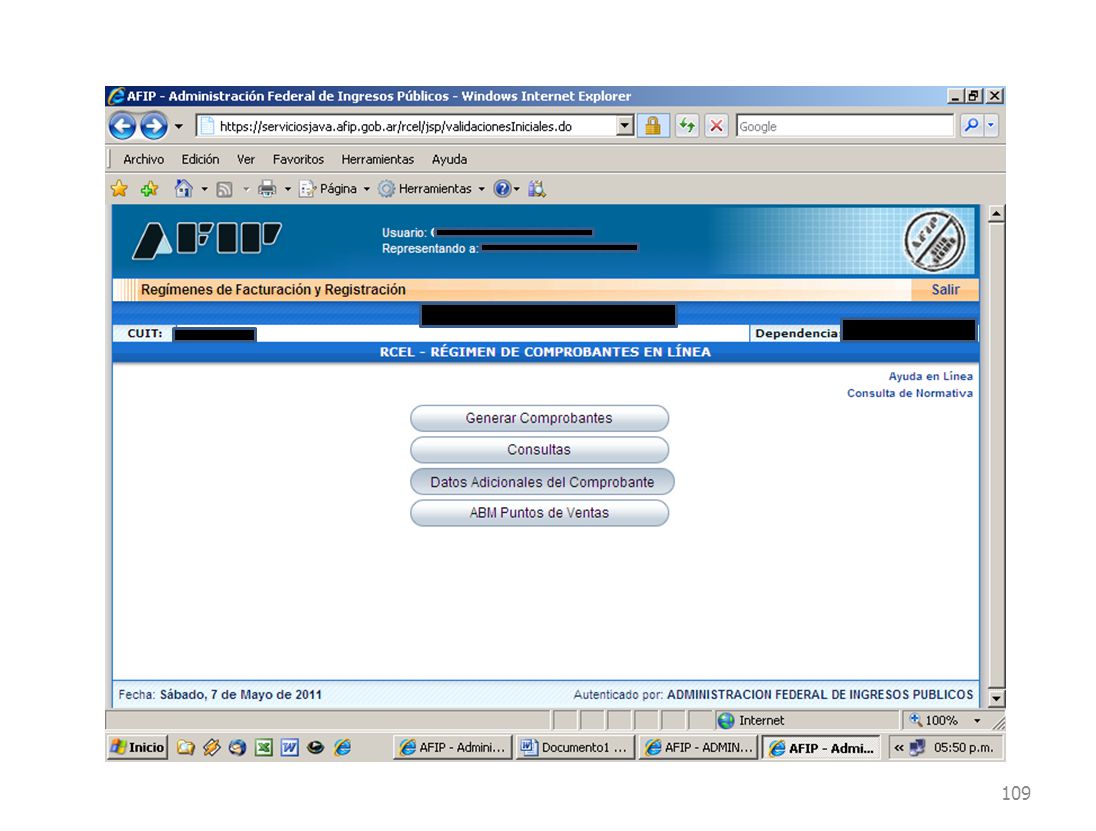Launch the Excel quick launch icon

pos(264,747)
